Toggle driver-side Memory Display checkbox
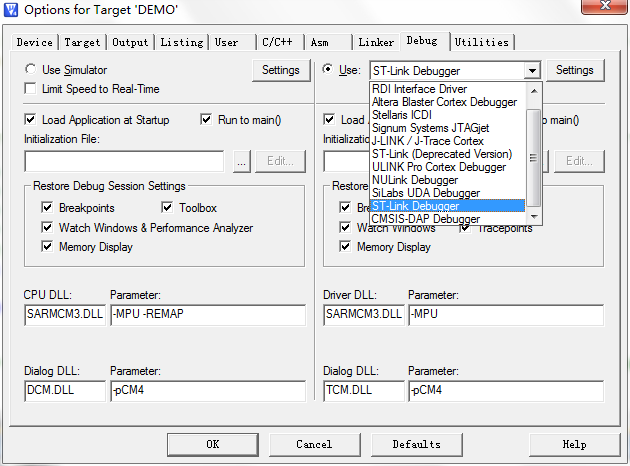This screenshot has height=466, width=630. pos(345,246)
